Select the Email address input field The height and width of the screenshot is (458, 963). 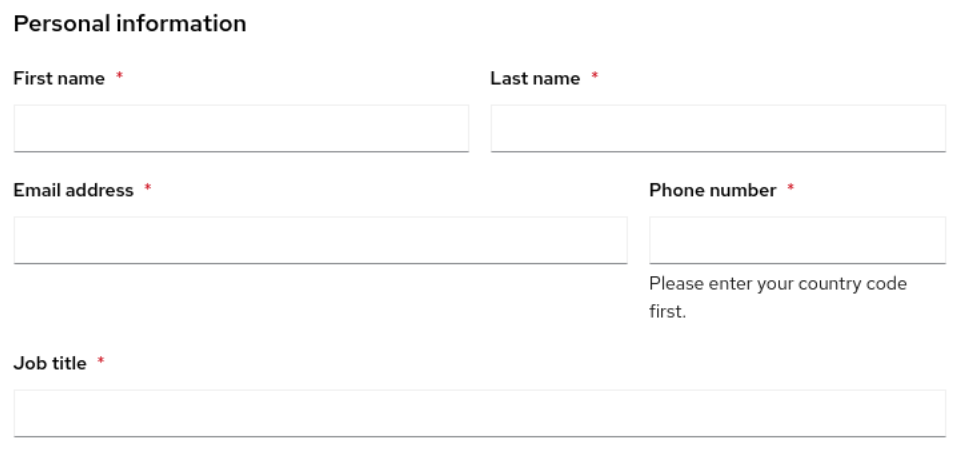click(x=320, y=240)
